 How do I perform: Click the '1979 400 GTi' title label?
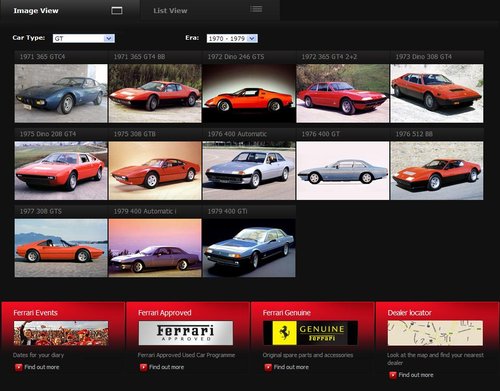(227, 211)
